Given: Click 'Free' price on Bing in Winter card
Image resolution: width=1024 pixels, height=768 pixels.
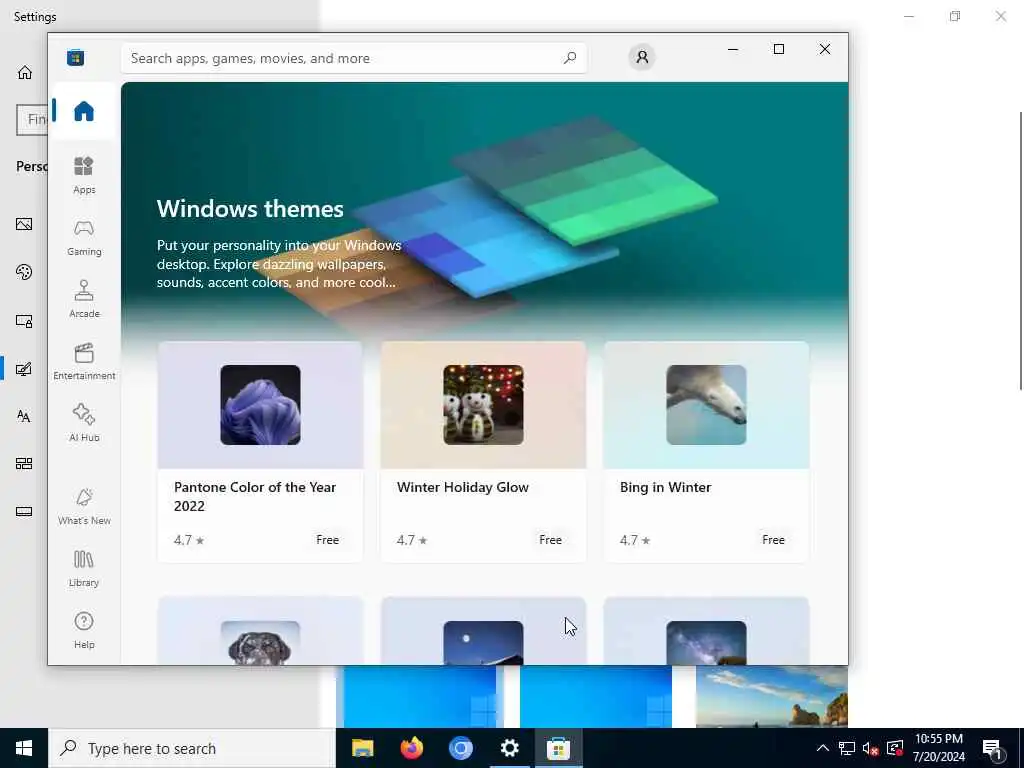Looking at the screenshot, I should coord(773,540).
